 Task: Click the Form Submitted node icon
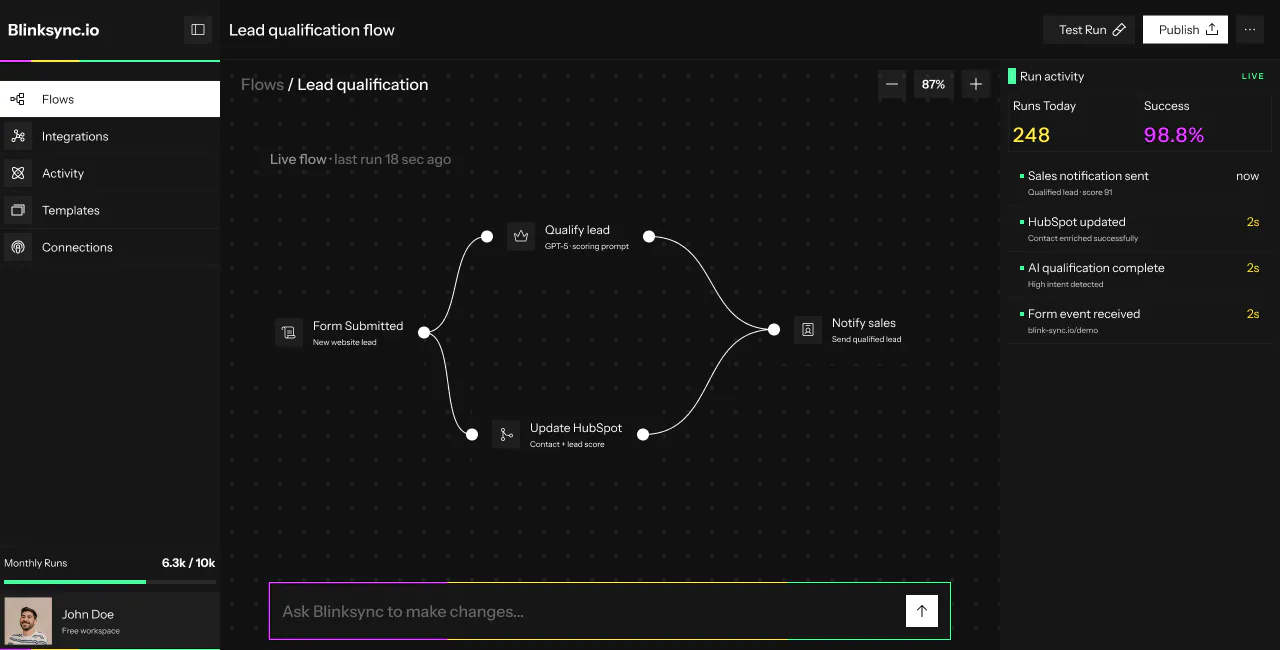[289, 332]
